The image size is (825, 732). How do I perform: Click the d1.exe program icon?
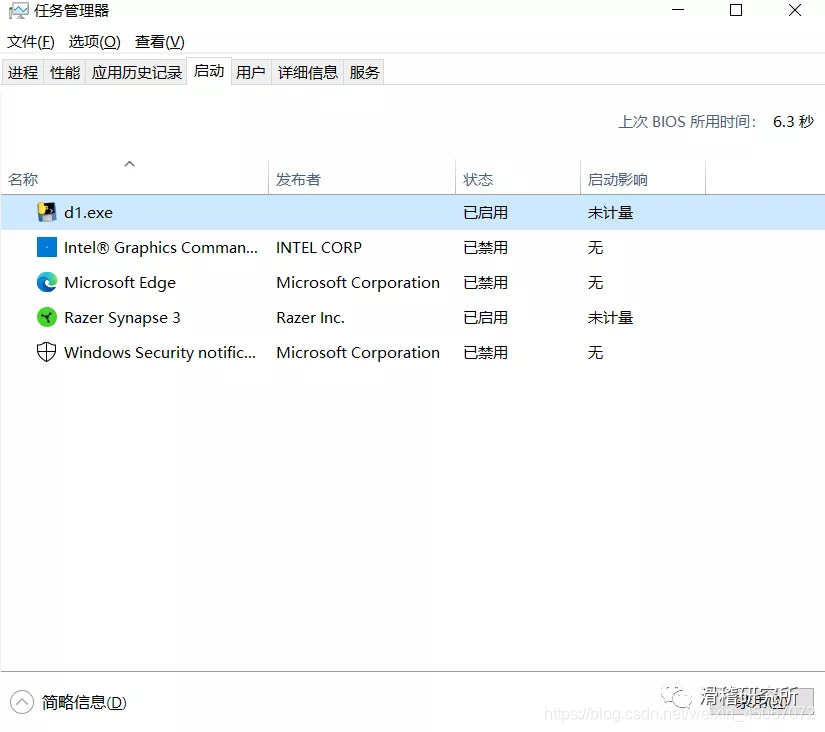tap(46, 212)
